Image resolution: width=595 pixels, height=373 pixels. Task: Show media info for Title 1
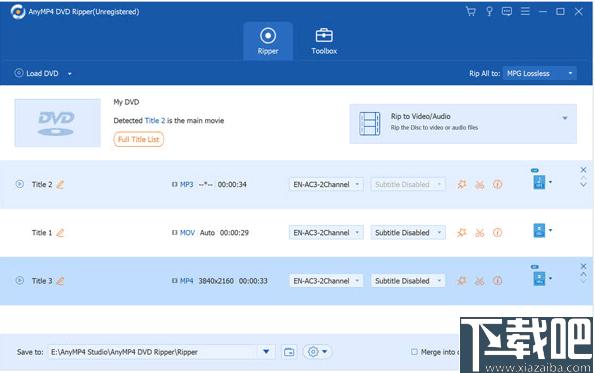pyautogui.click(x=497, y=233)
